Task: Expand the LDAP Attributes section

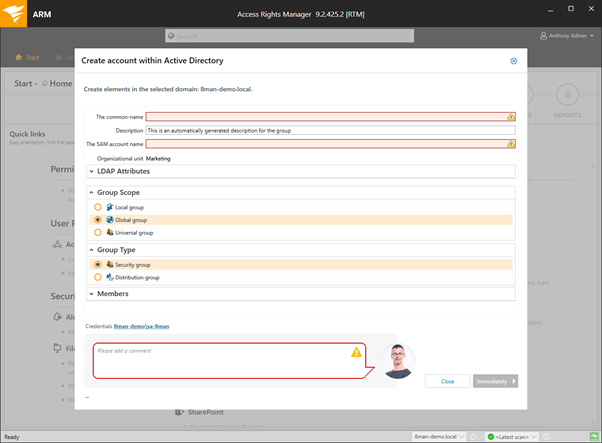Action: (x=301, y=171)
